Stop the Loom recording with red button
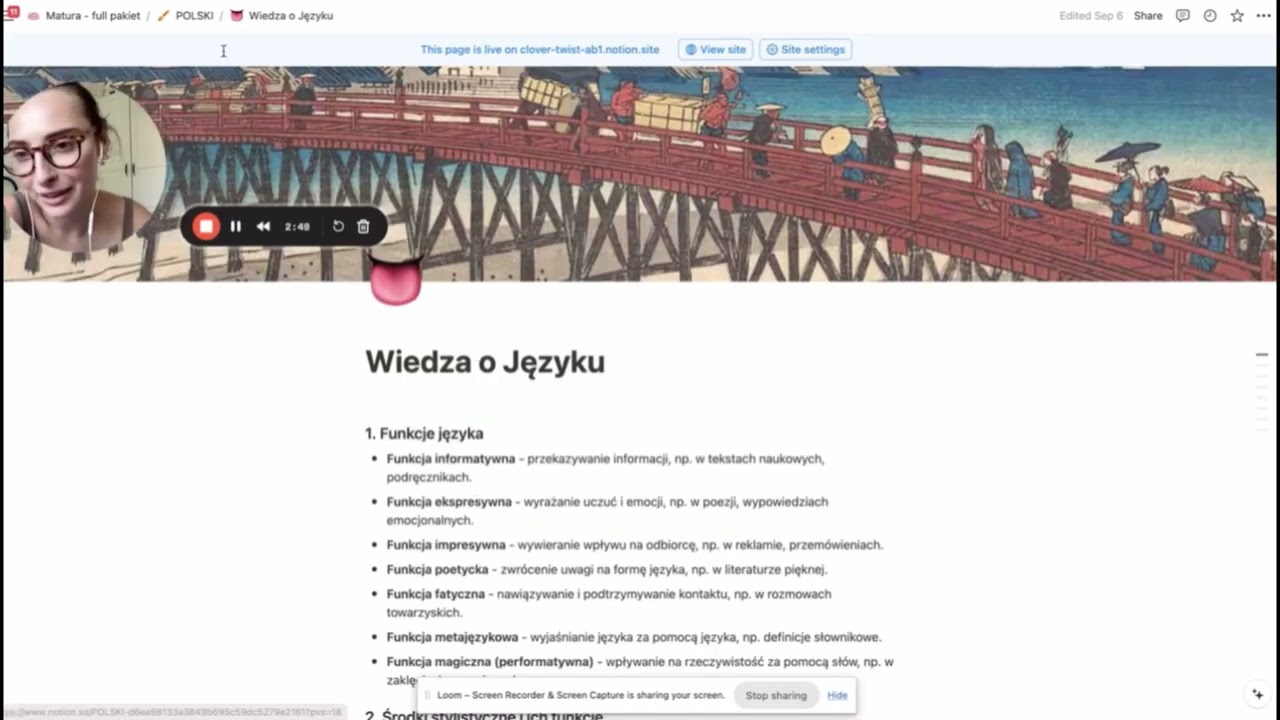Viewport: 1280px width, 720px height. (206, 226)
